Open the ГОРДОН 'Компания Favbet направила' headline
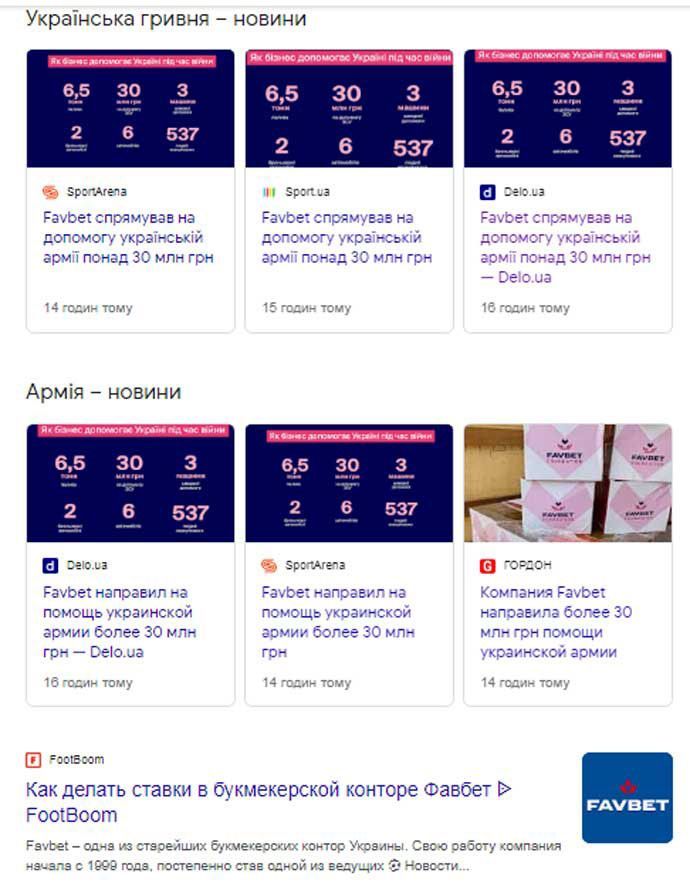Screen dimensions: 690x883 pos(556,622)
